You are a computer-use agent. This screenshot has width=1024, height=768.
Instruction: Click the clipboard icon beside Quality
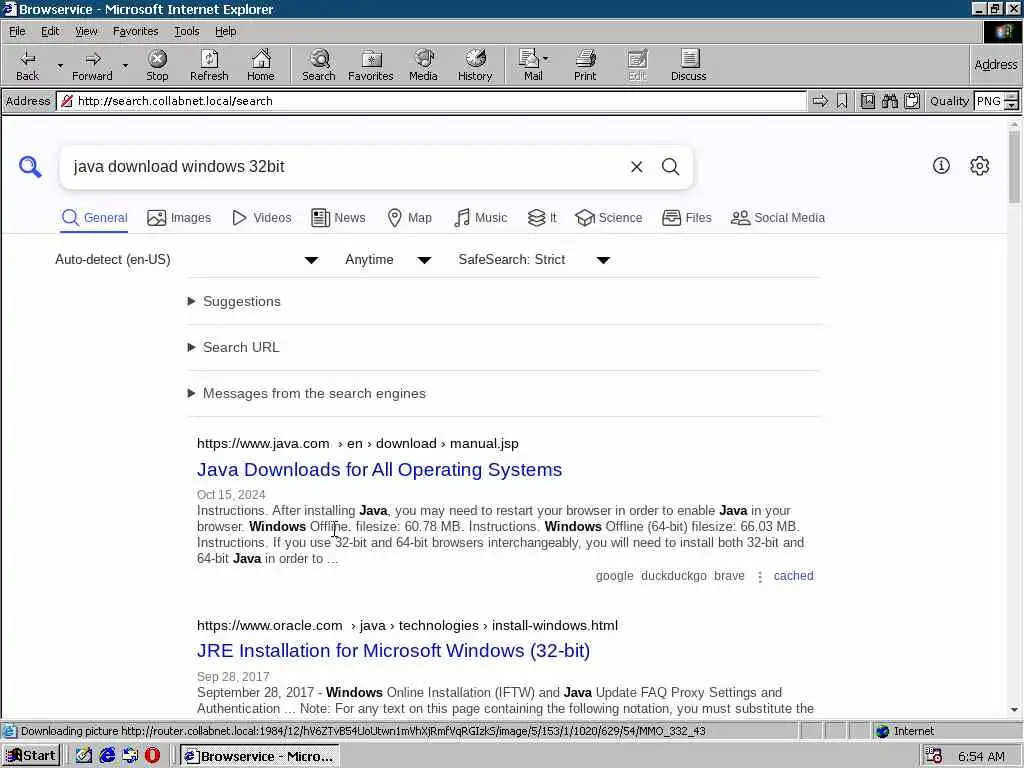click(x=912, y=101)
